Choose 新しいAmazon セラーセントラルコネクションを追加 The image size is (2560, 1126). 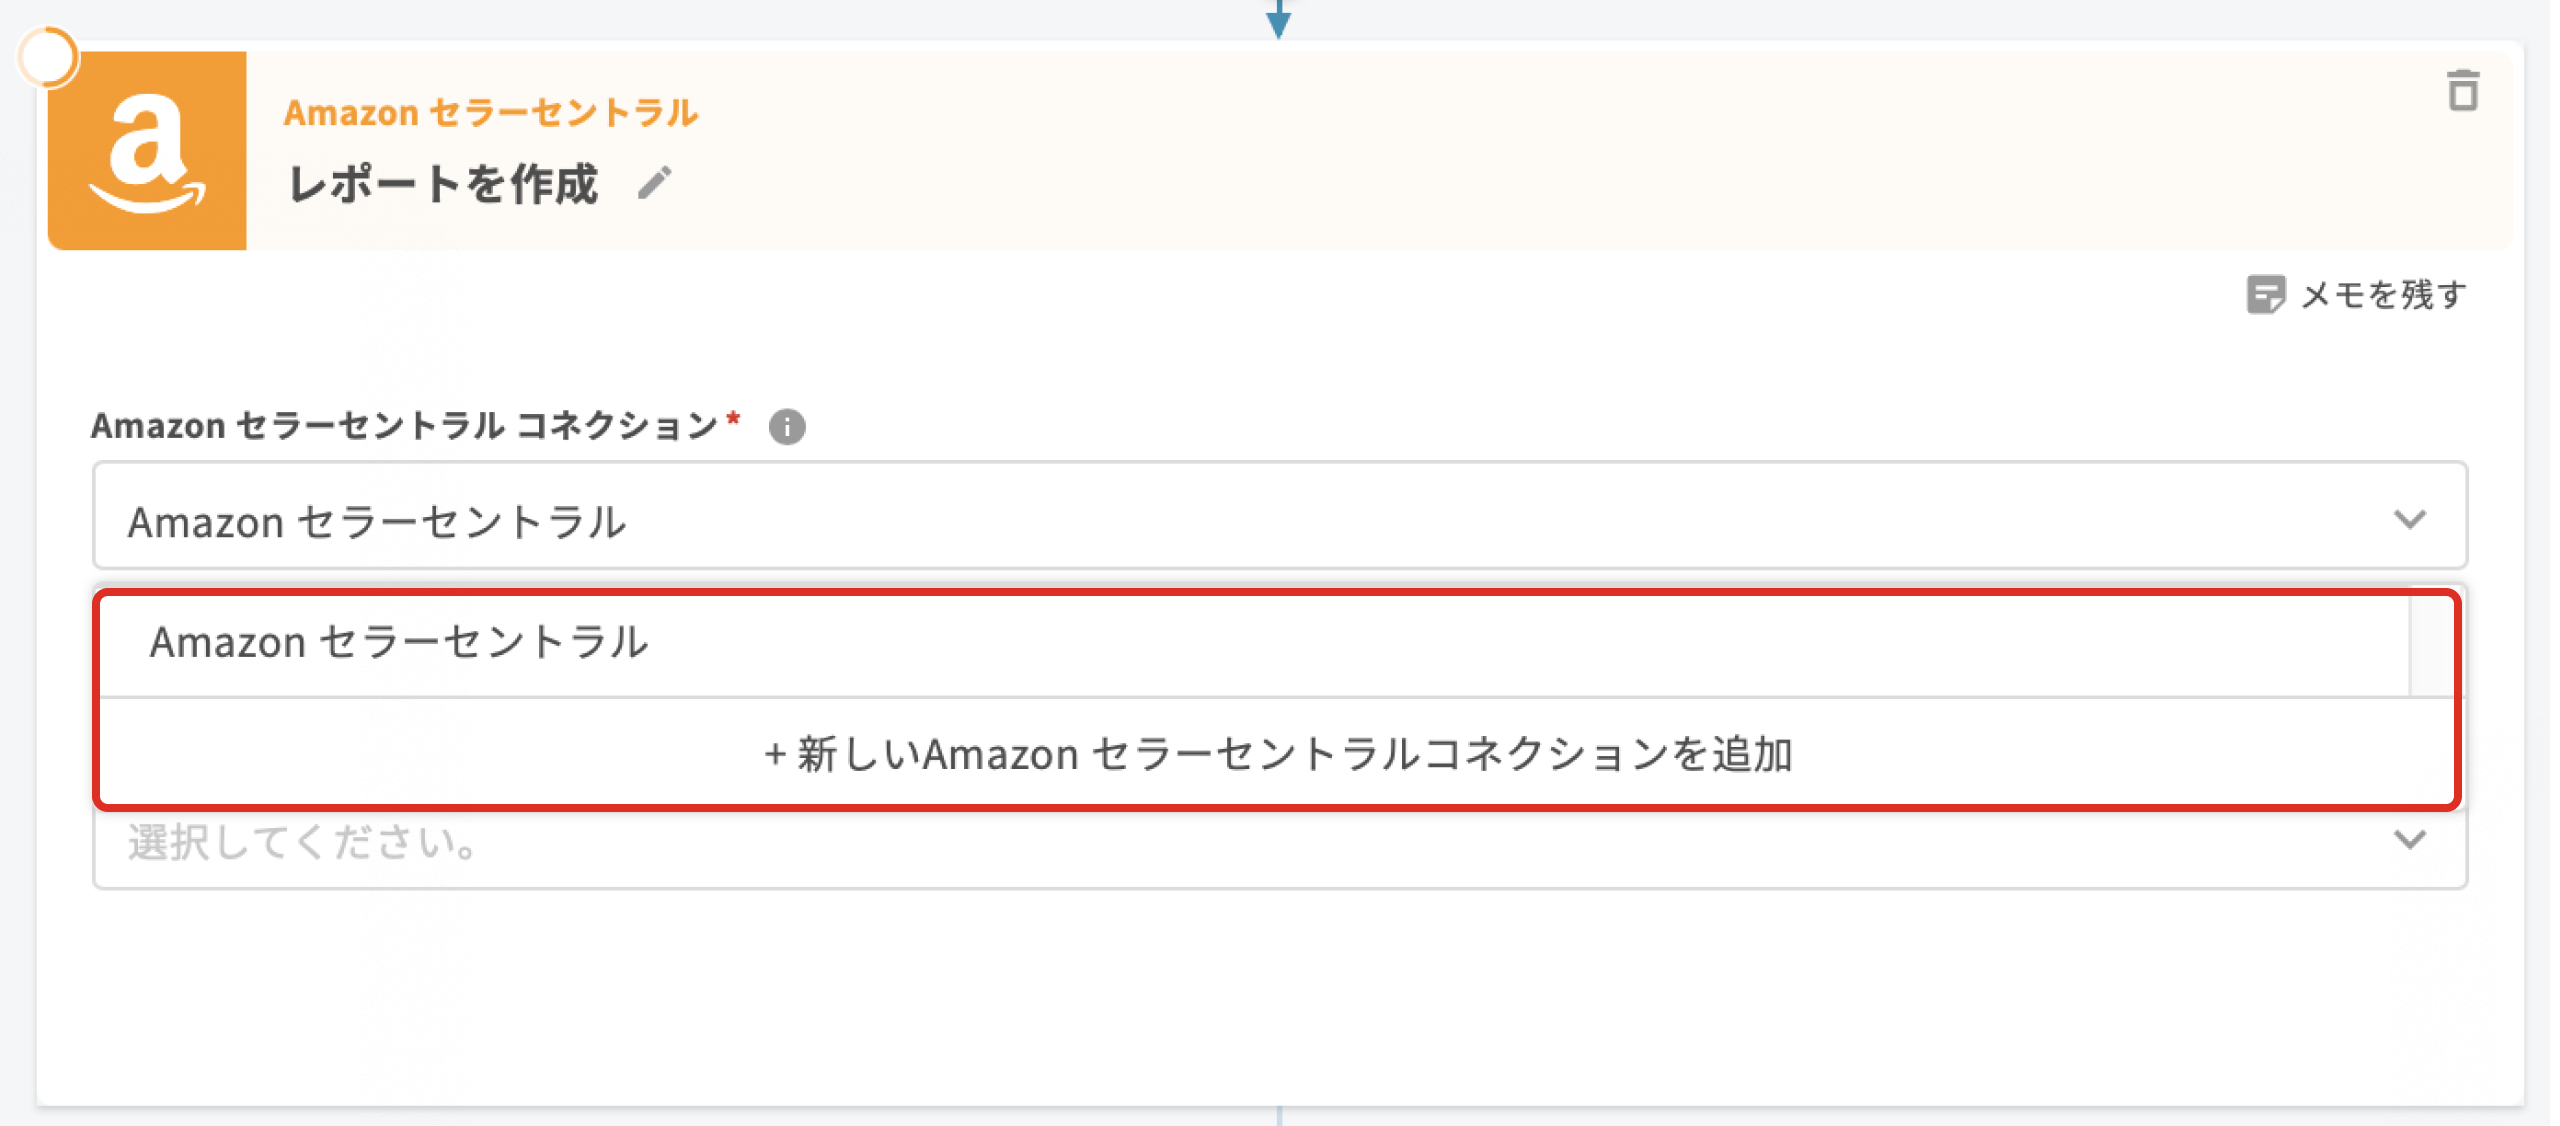click(1278, 754)
